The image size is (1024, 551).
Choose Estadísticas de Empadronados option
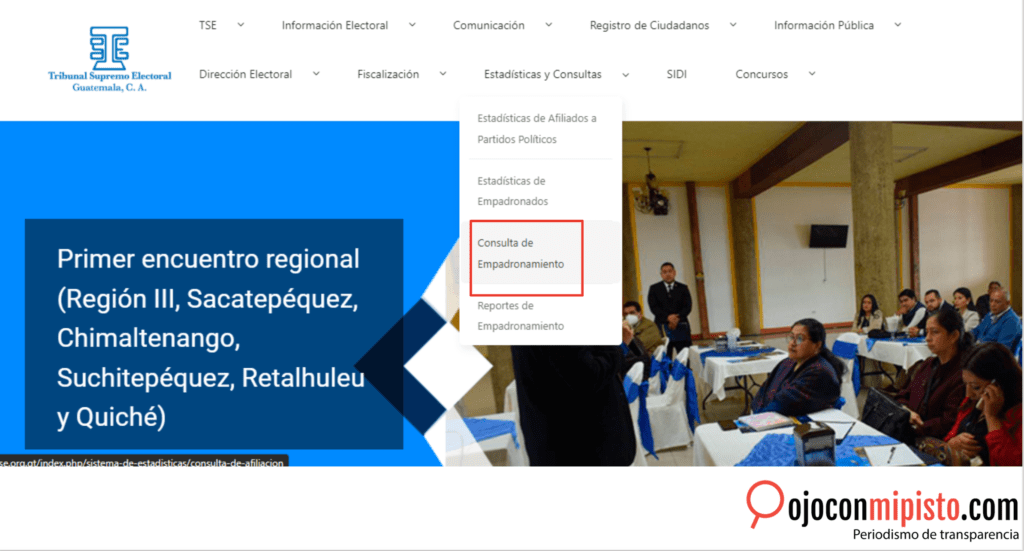coord(511,191)
